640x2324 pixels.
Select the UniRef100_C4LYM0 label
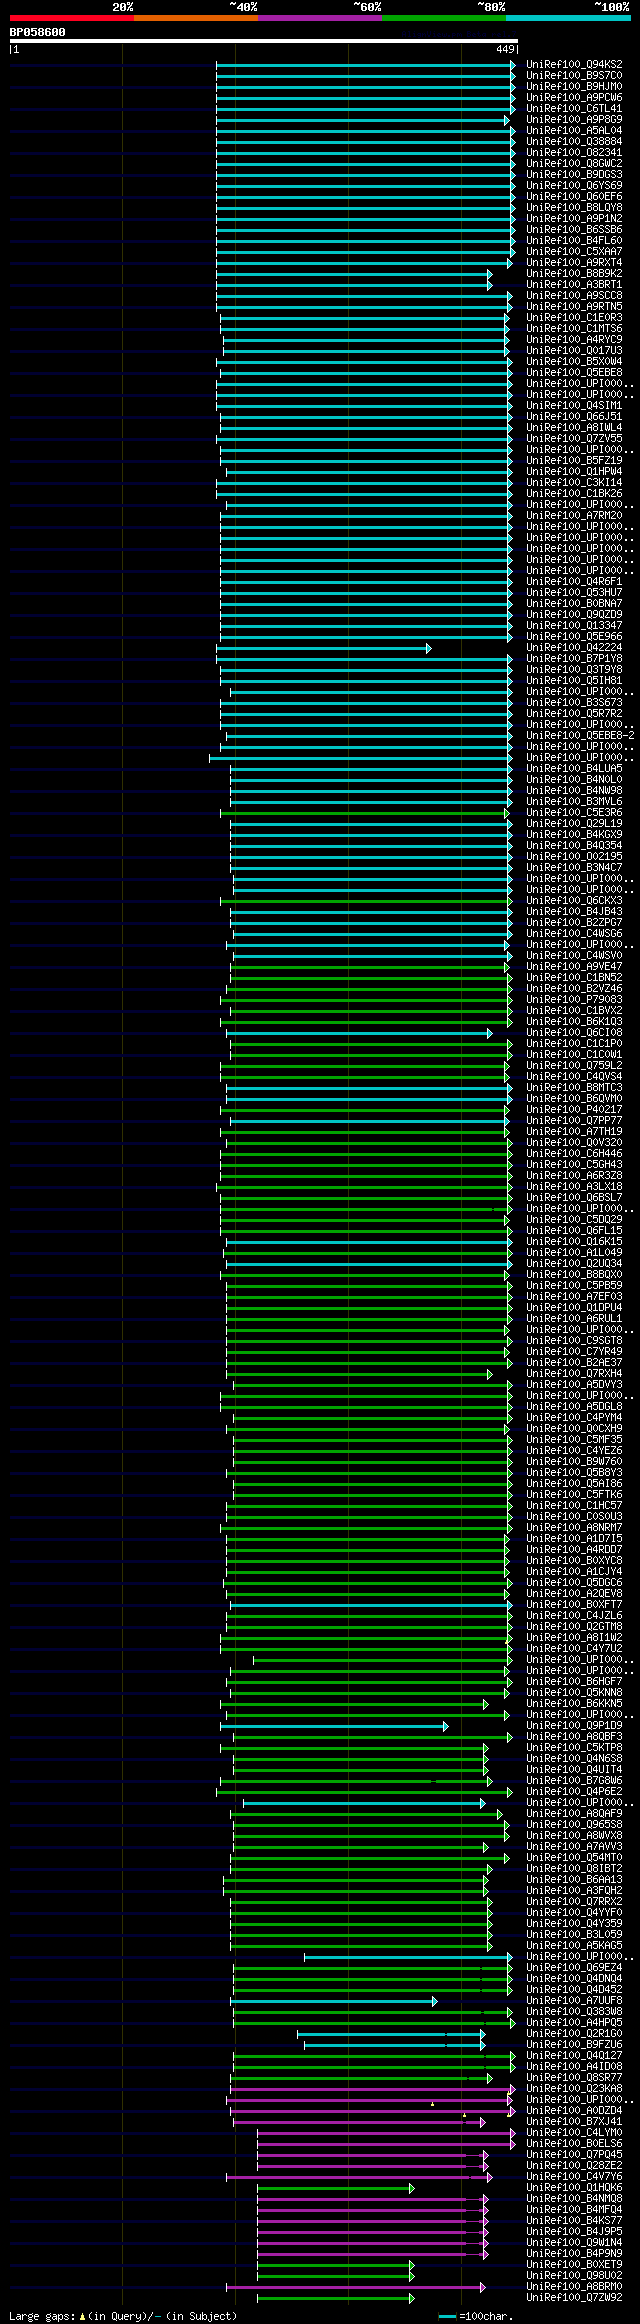click(574, 2132)
